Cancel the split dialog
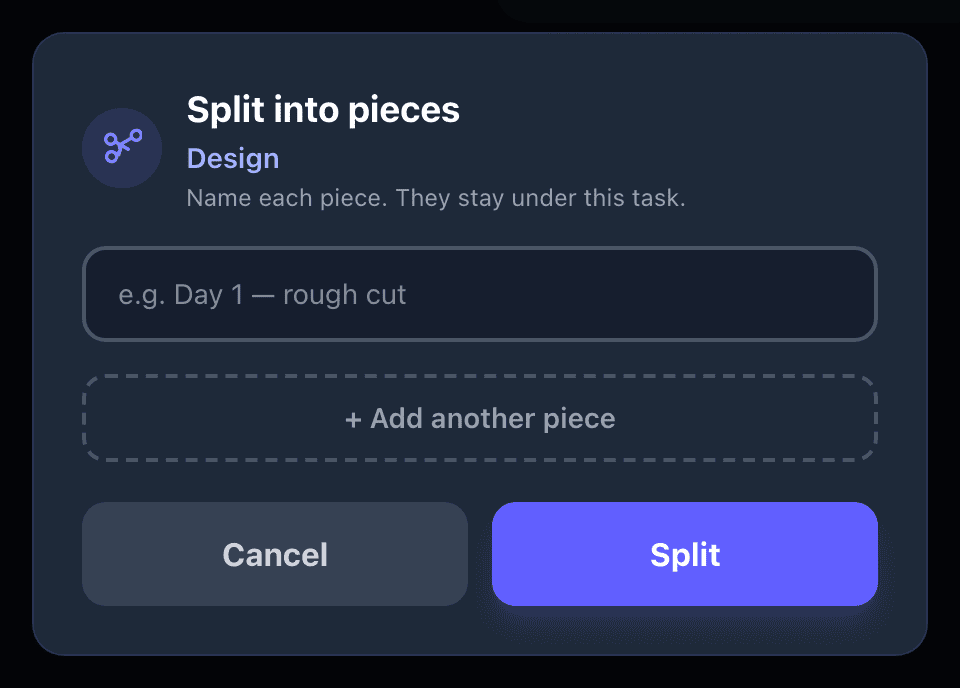The image size is (960, 688). pos(275,554)
